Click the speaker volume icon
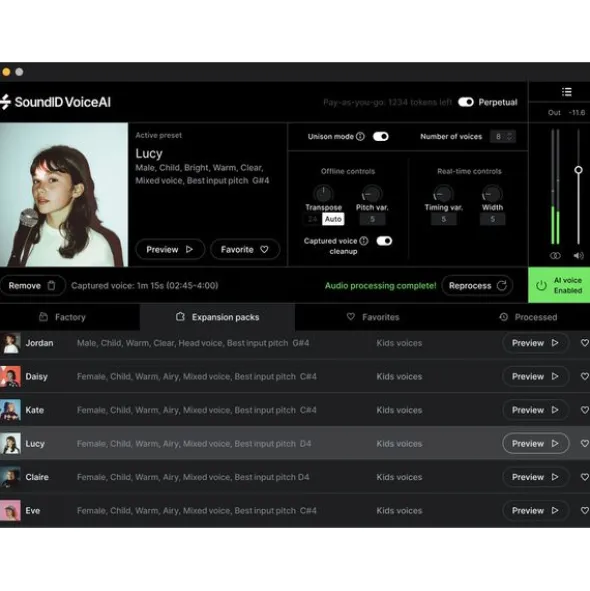 point(578,256)
